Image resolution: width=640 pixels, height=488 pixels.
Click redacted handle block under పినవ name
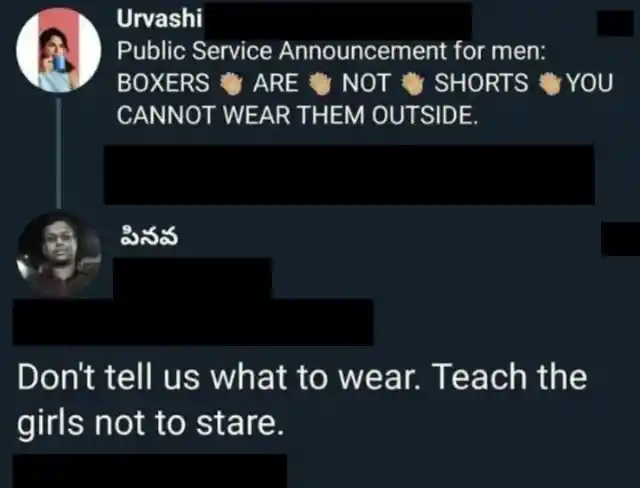(x=192, y=278)
